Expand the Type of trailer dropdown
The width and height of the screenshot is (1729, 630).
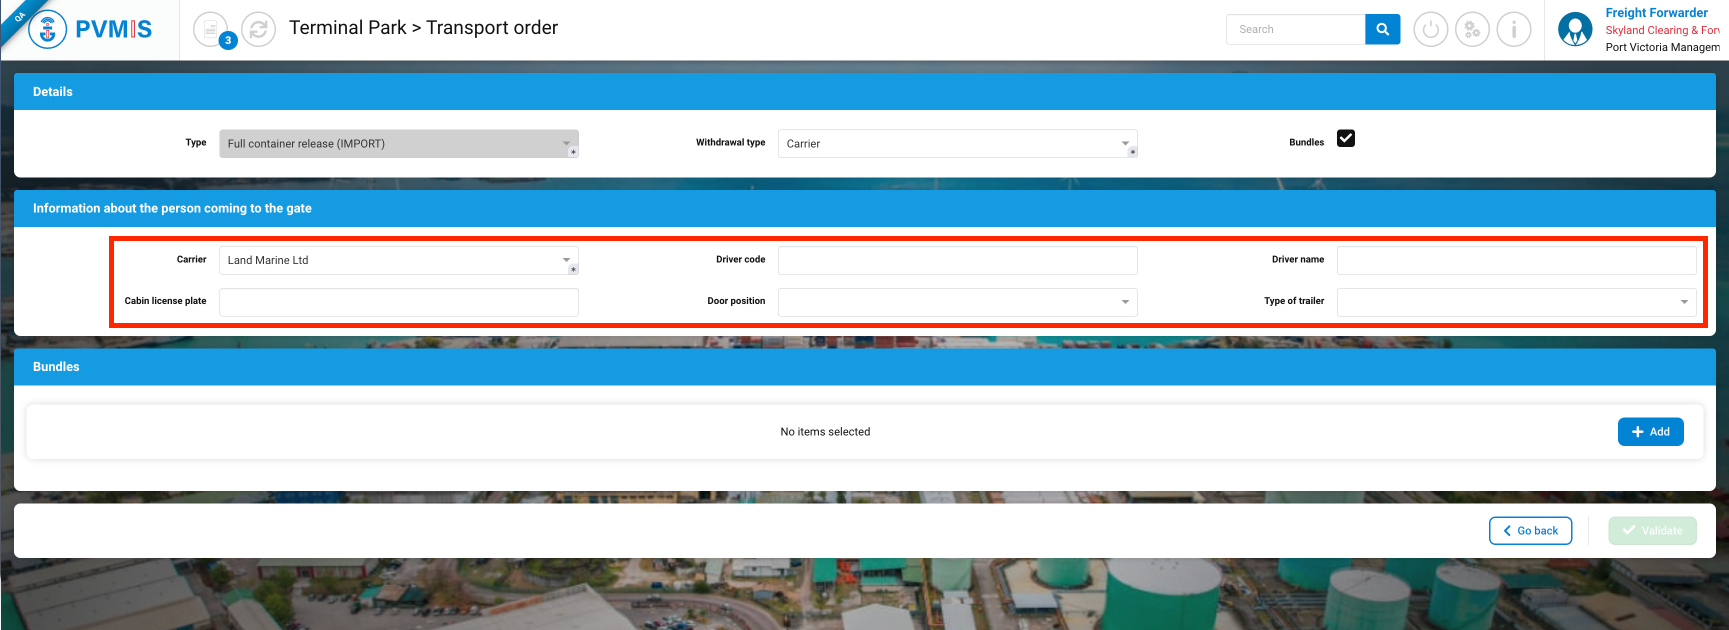1515,302
